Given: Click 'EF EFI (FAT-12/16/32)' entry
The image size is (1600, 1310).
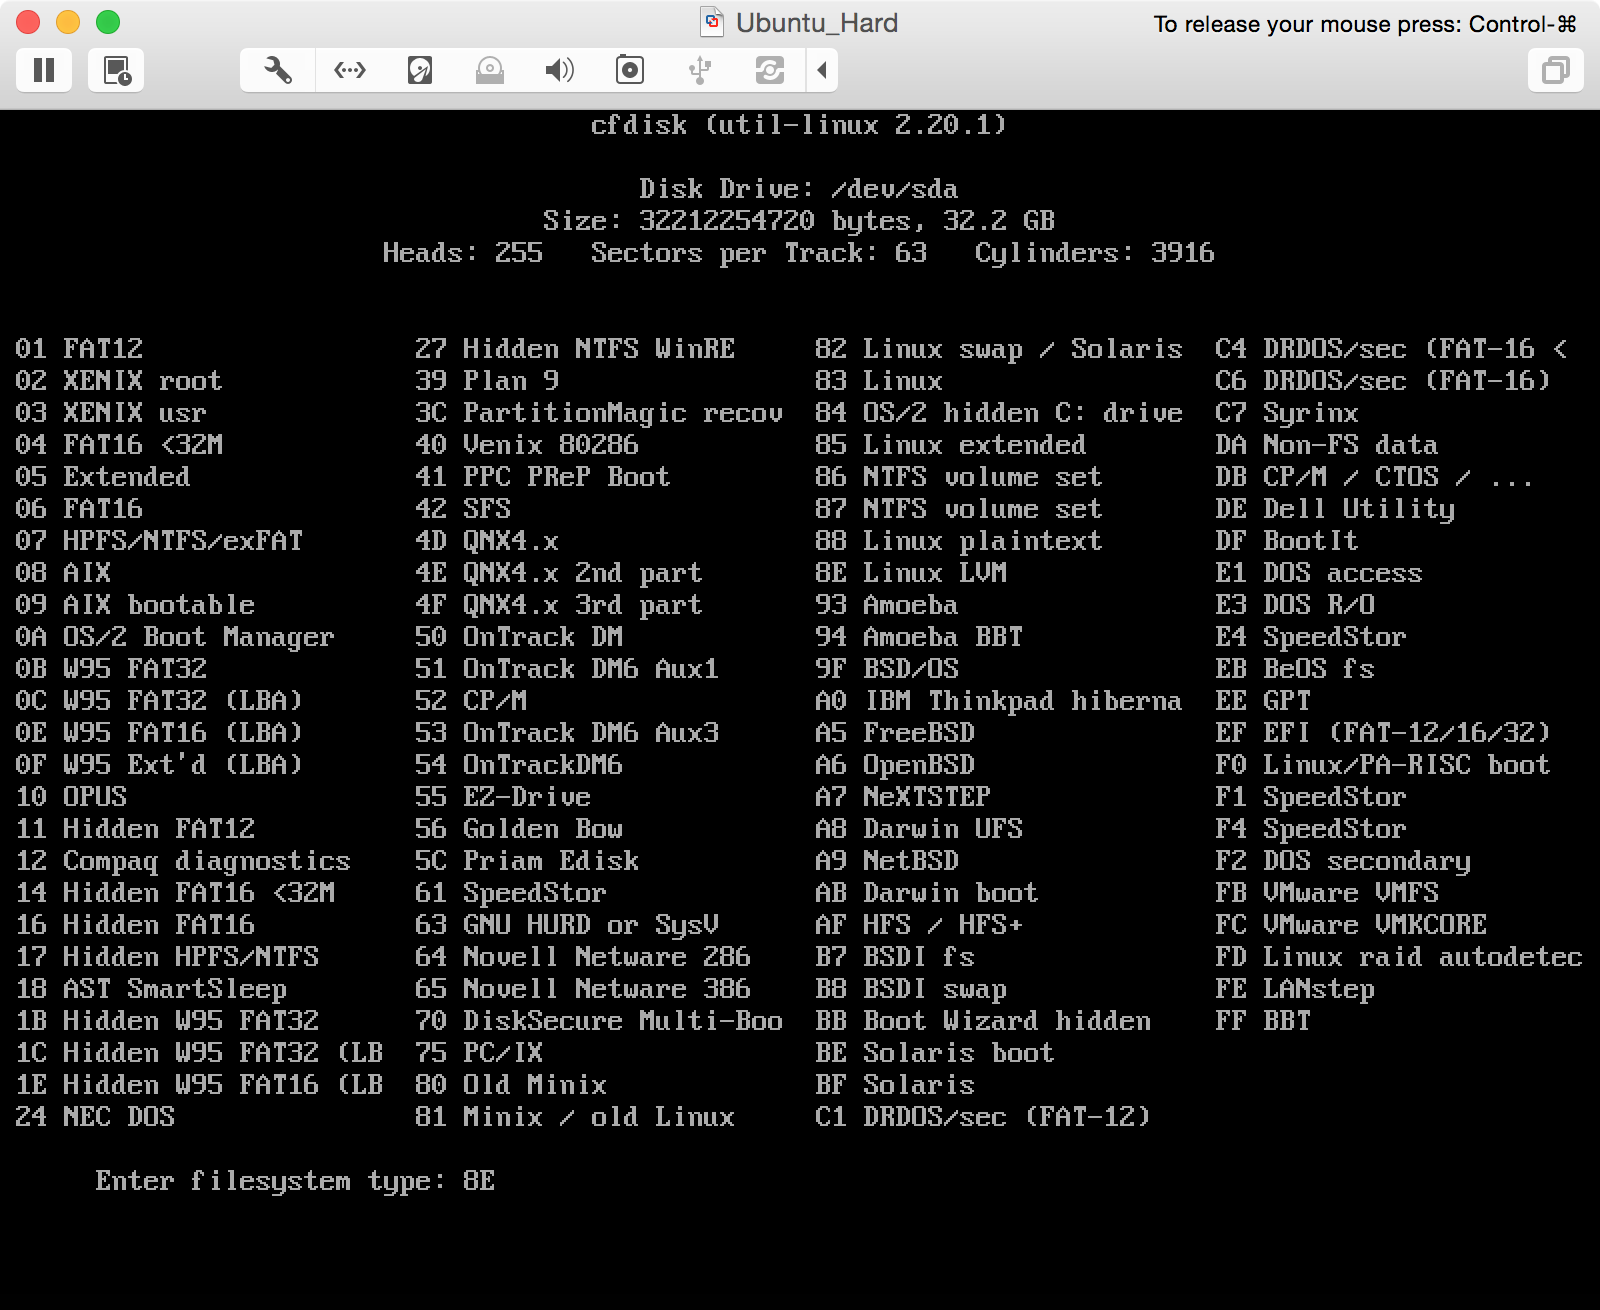Looking at the screenshot, I should pos(1383,733).
